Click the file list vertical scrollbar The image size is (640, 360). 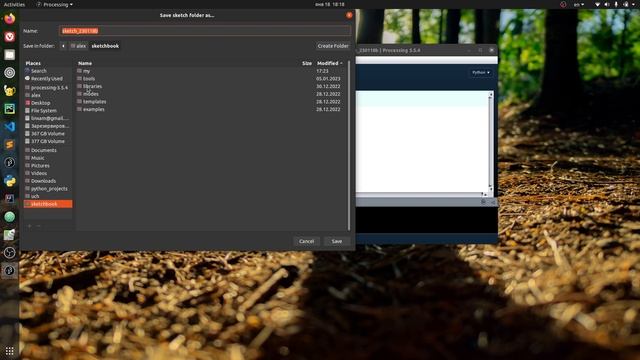349,145
